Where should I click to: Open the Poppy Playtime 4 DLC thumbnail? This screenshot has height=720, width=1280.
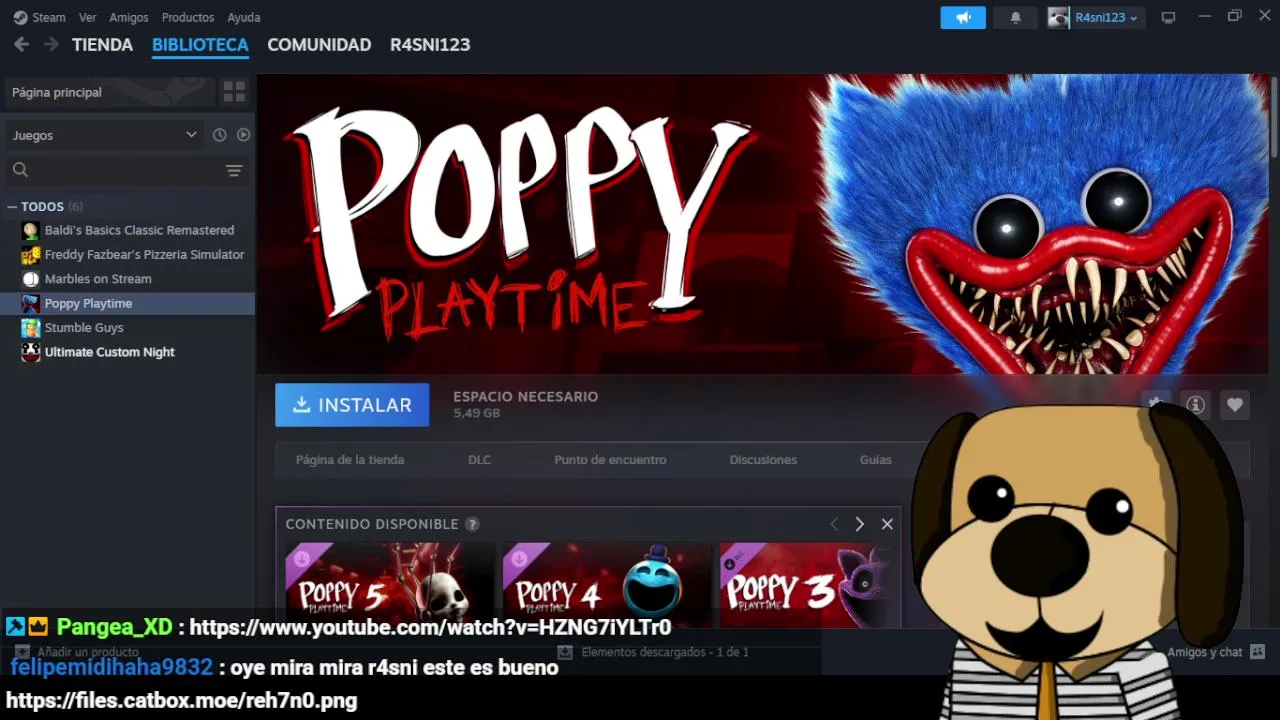click(x=607, y=585)
